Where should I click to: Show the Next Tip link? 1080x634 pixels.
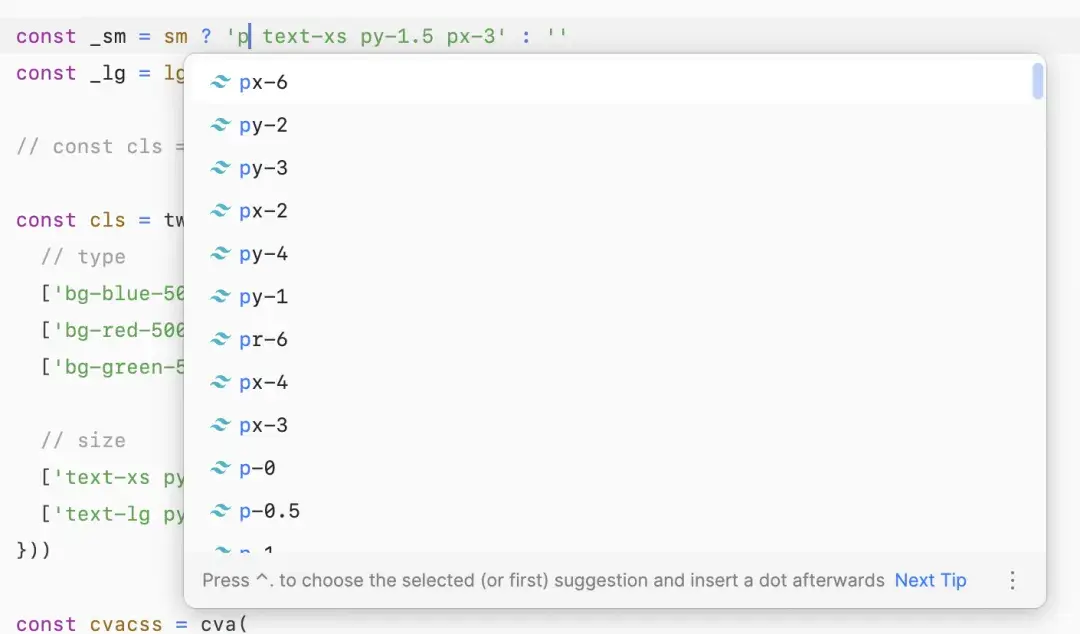[x=931, y=580]
